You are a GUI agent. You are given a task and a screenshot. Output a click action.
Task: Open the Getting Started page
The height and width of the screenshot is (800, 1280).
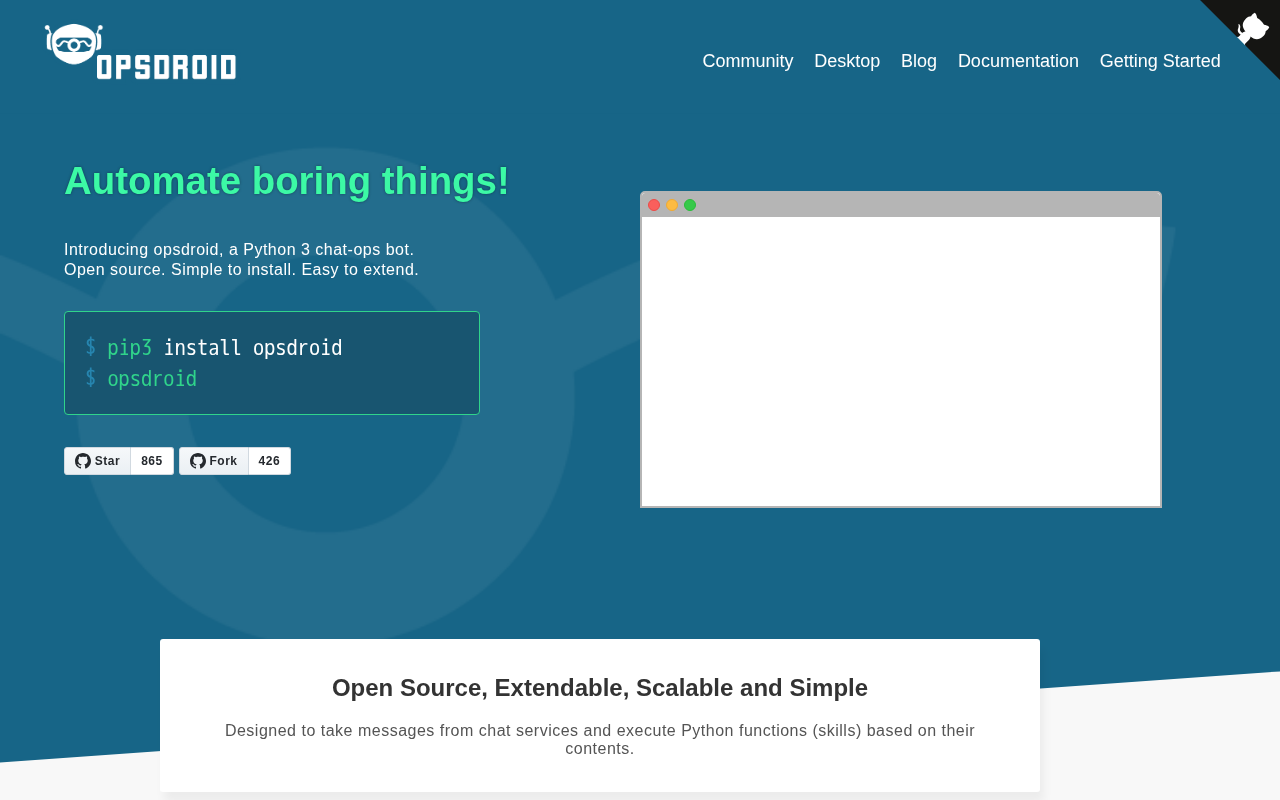click(x=1160, y=61)
